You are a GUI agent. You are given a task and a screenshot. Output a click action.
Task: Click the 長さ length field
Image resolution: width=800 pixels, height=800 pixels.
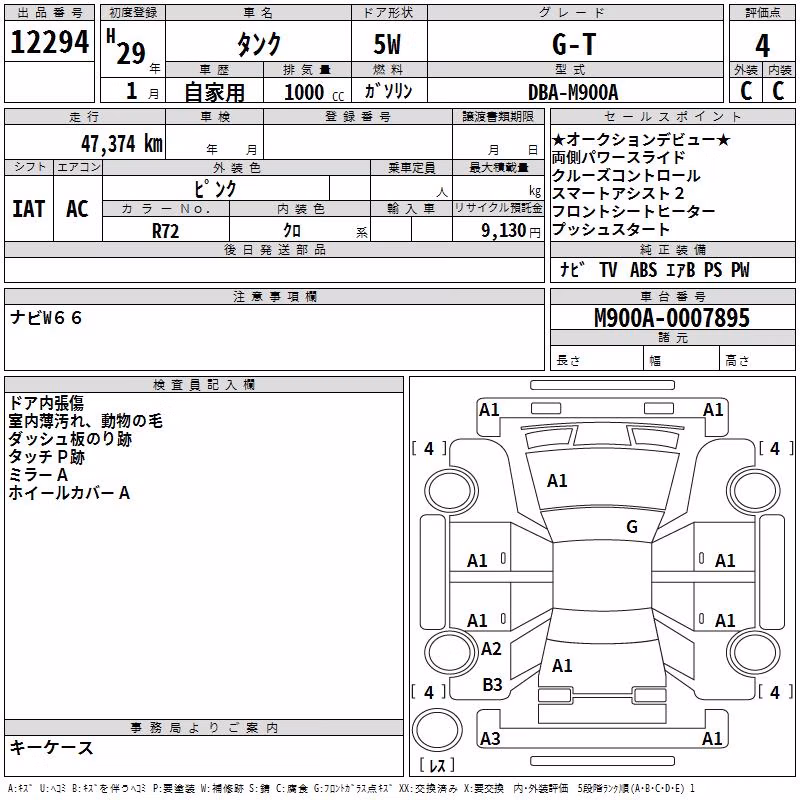[597, 360]
